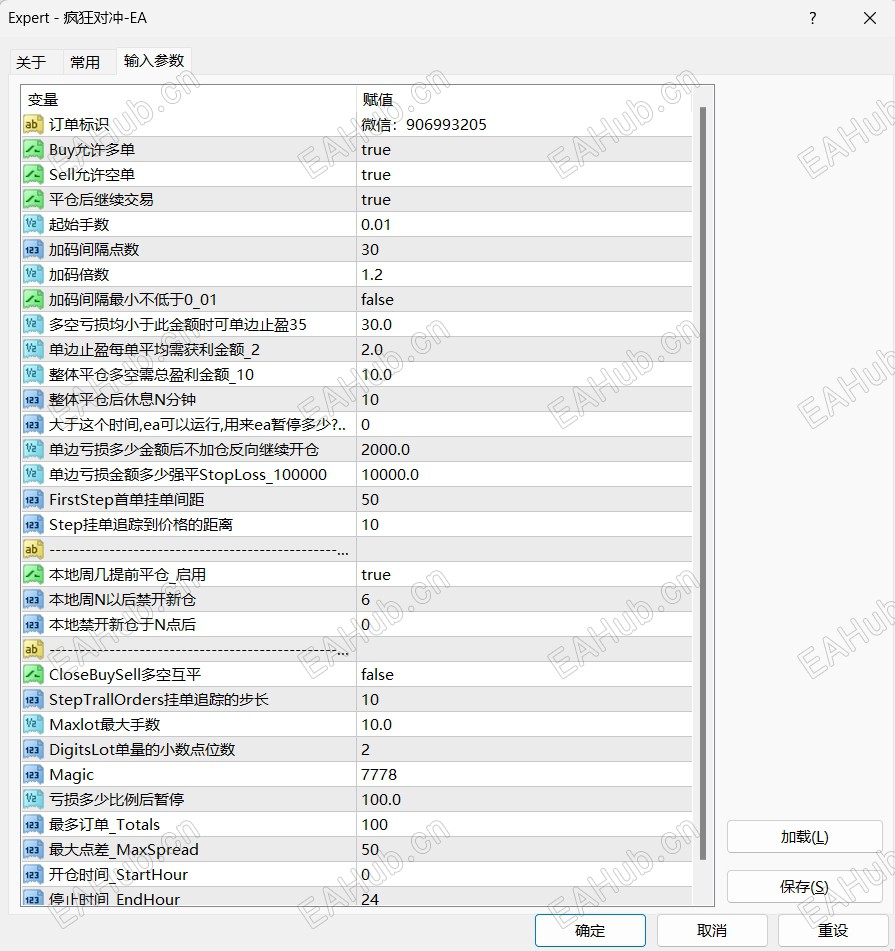Click the 加码倍数 value 1.2
This screenshot has width=895, height=951.
372,274
